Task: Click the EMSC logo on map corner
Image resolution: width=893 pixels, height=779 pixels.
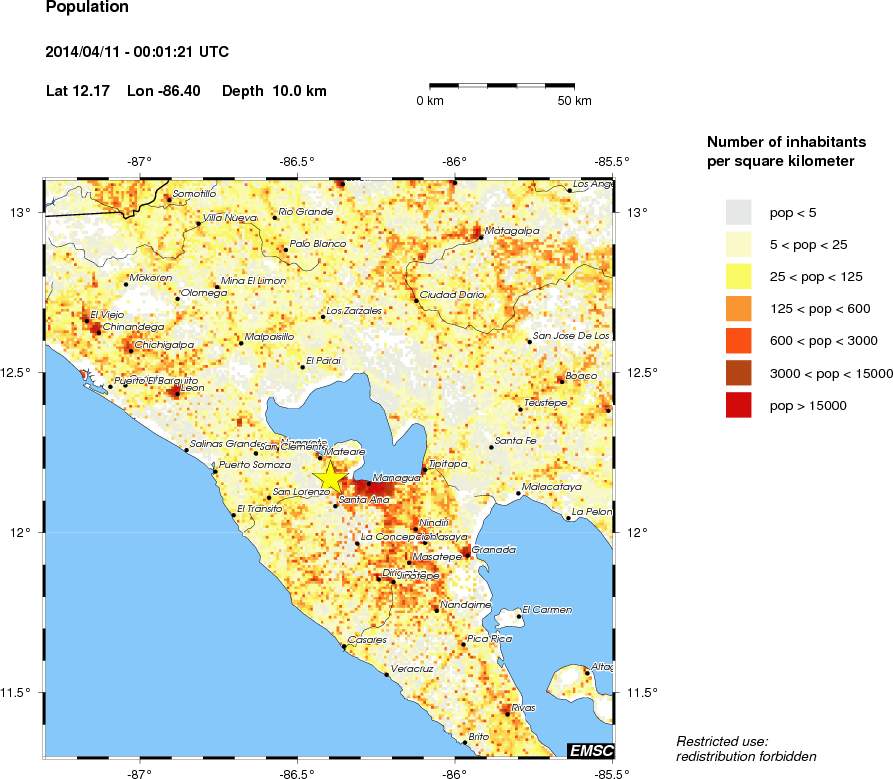Action: pyautogui.click(x=590, y=750)
